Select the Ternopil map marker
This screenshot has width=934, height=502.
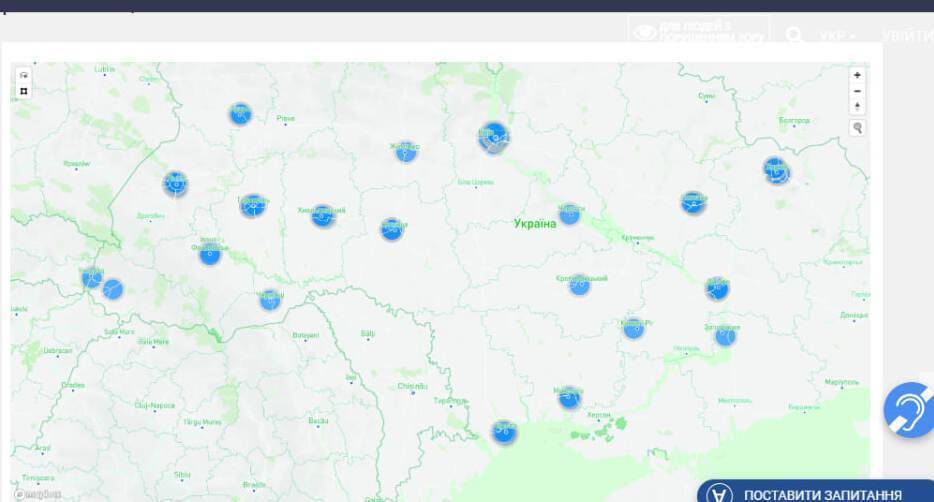tap(253, 205)
